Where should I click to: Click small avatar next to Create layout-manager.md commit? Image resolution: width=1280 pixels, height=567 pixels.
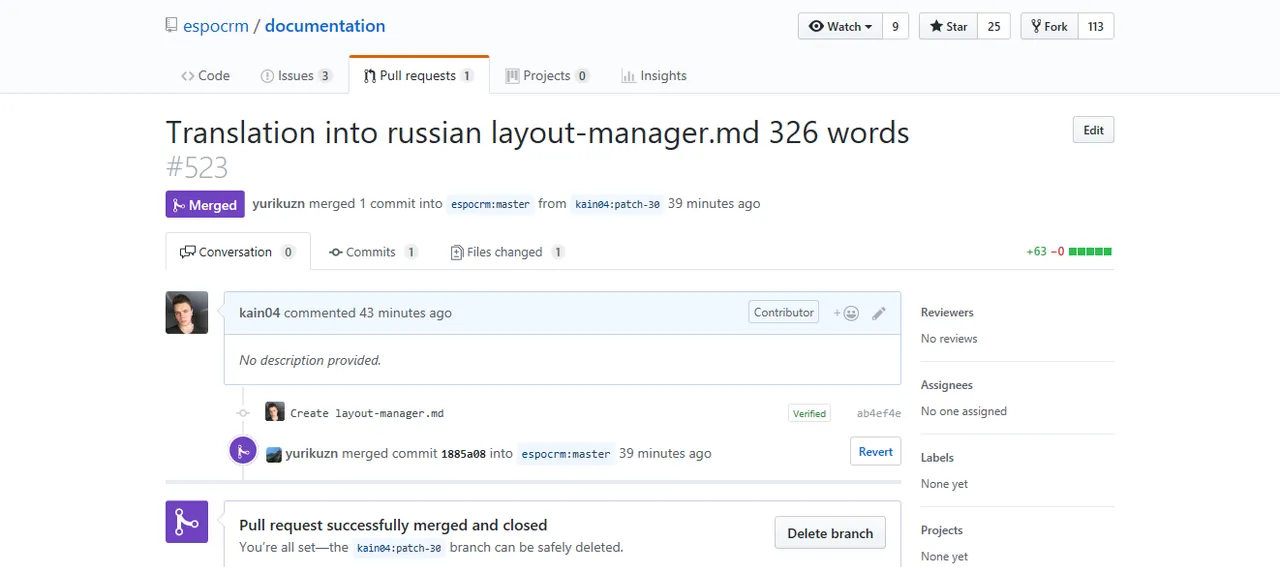tap(275, 412)
